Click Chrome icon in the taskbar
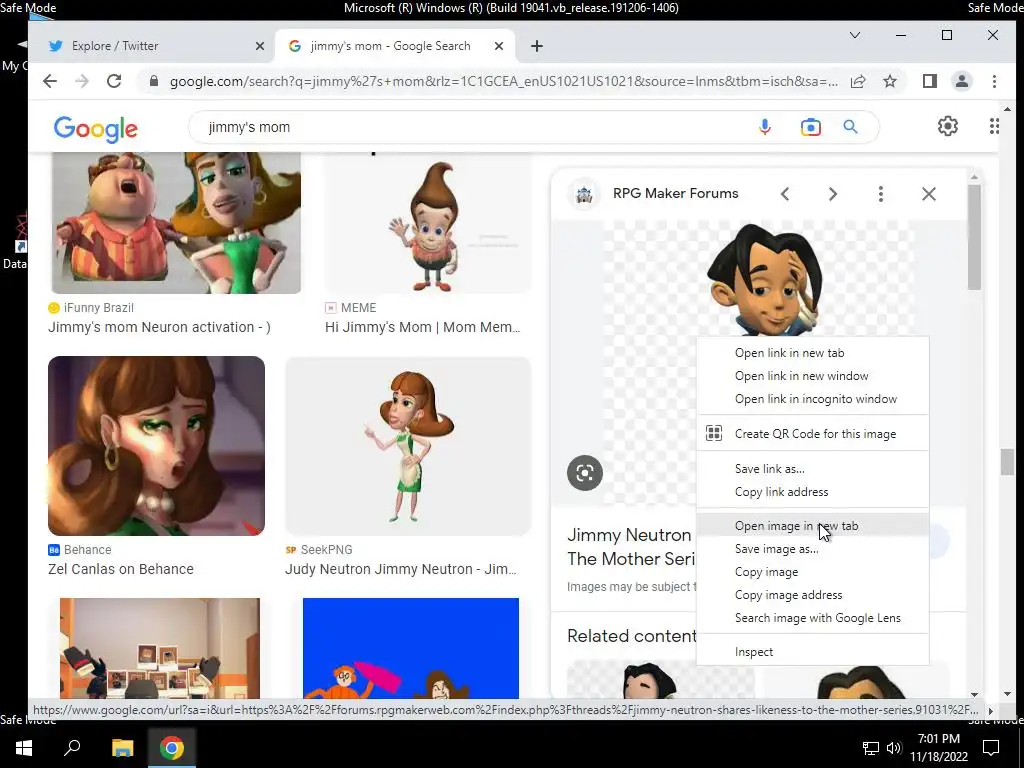The width and height of the screenshot is (1024, 768). 172,748
